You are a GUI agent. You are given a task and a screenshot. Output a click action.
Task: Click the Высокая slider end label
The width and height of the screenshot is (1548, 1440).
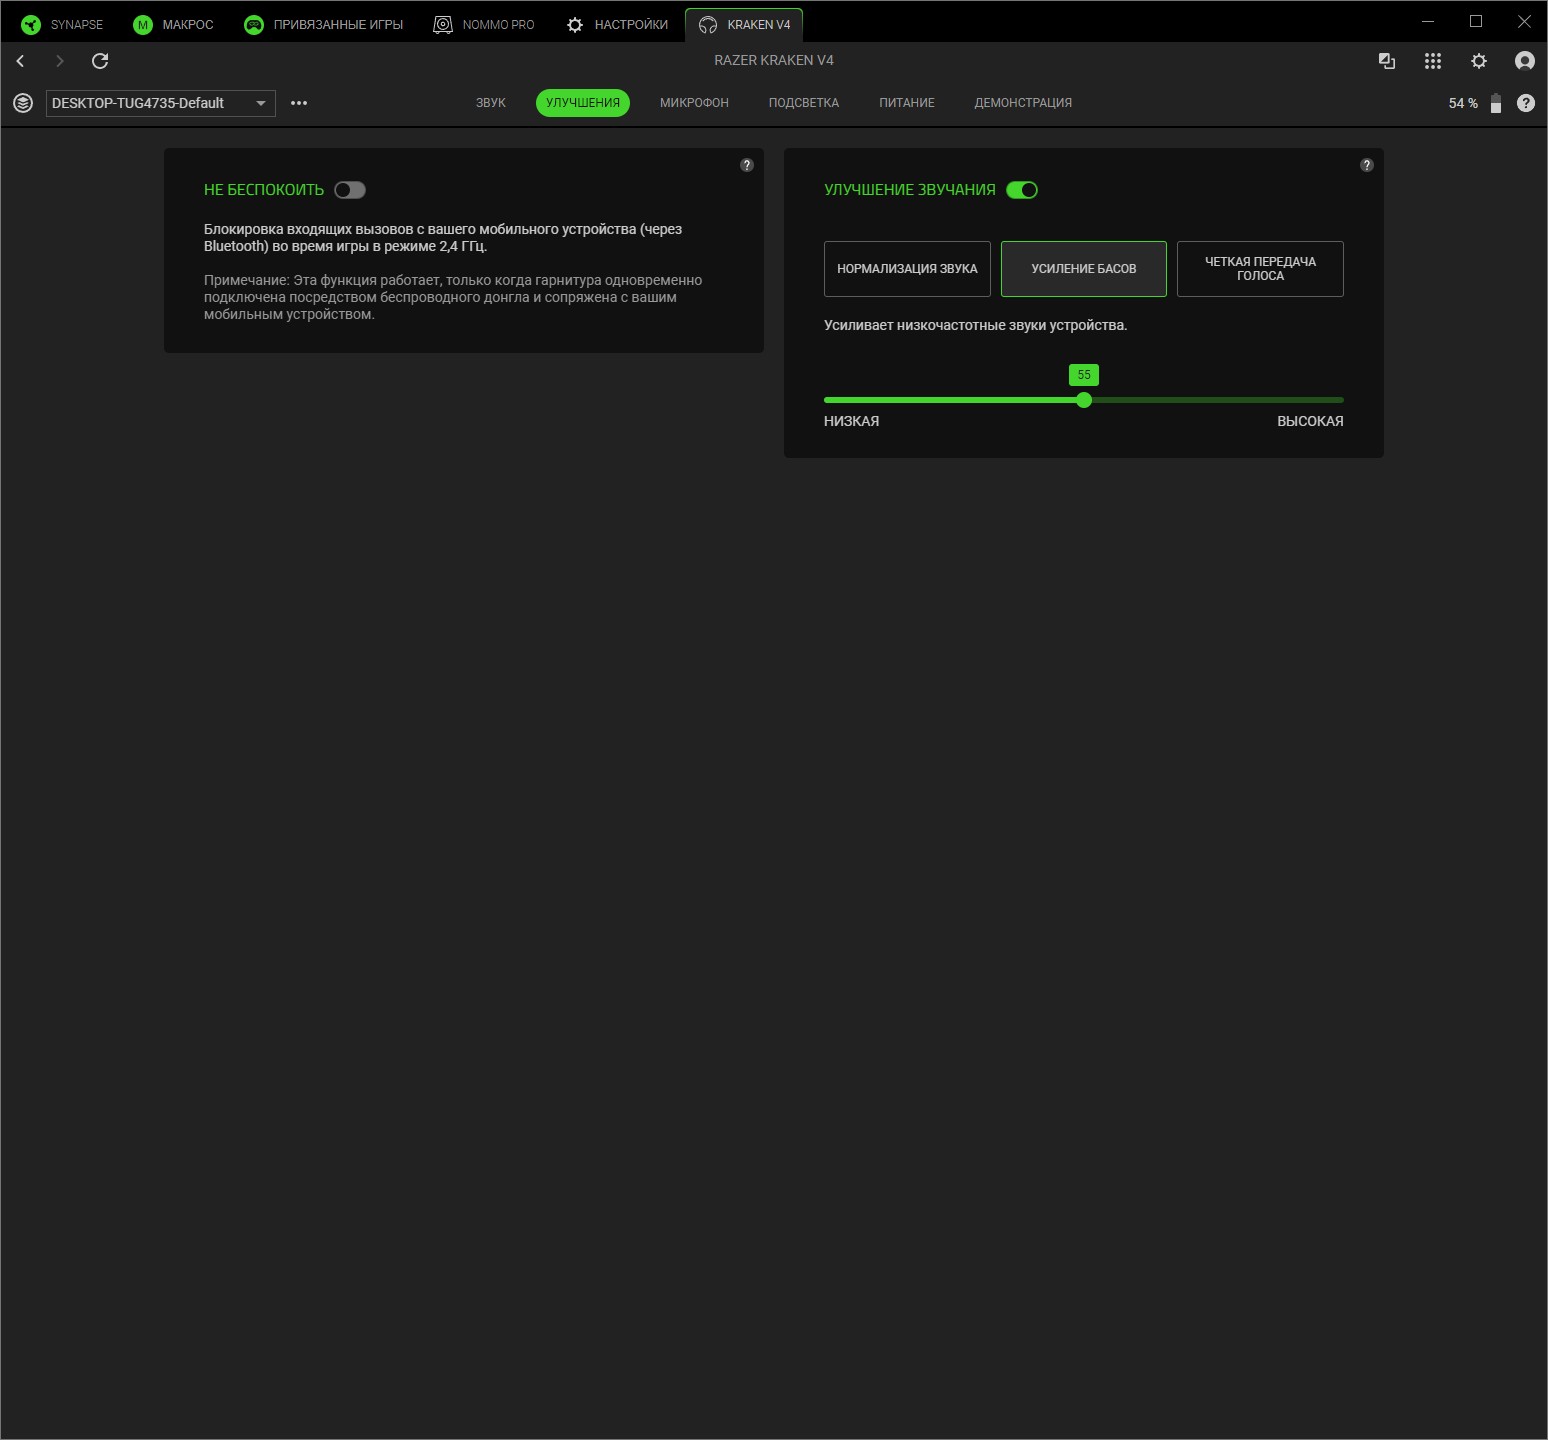point(1310,421)
